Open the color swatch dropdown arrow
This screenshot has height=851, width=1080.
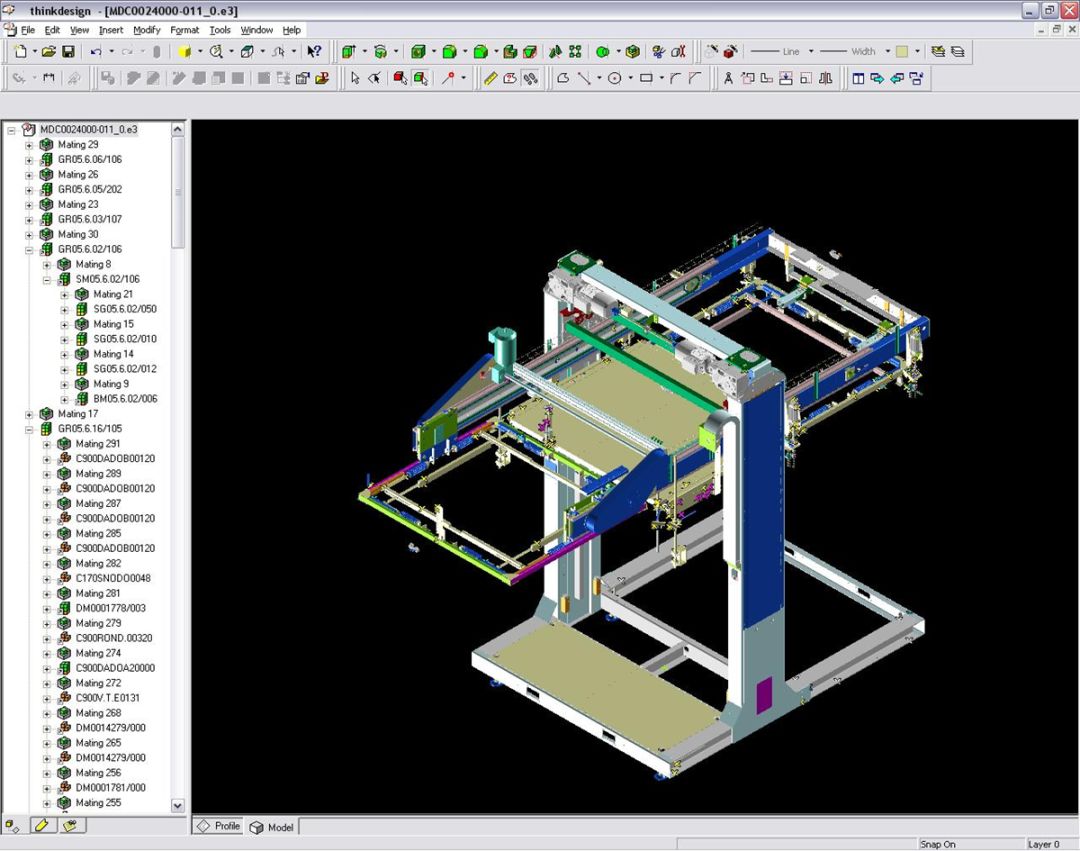917,52
